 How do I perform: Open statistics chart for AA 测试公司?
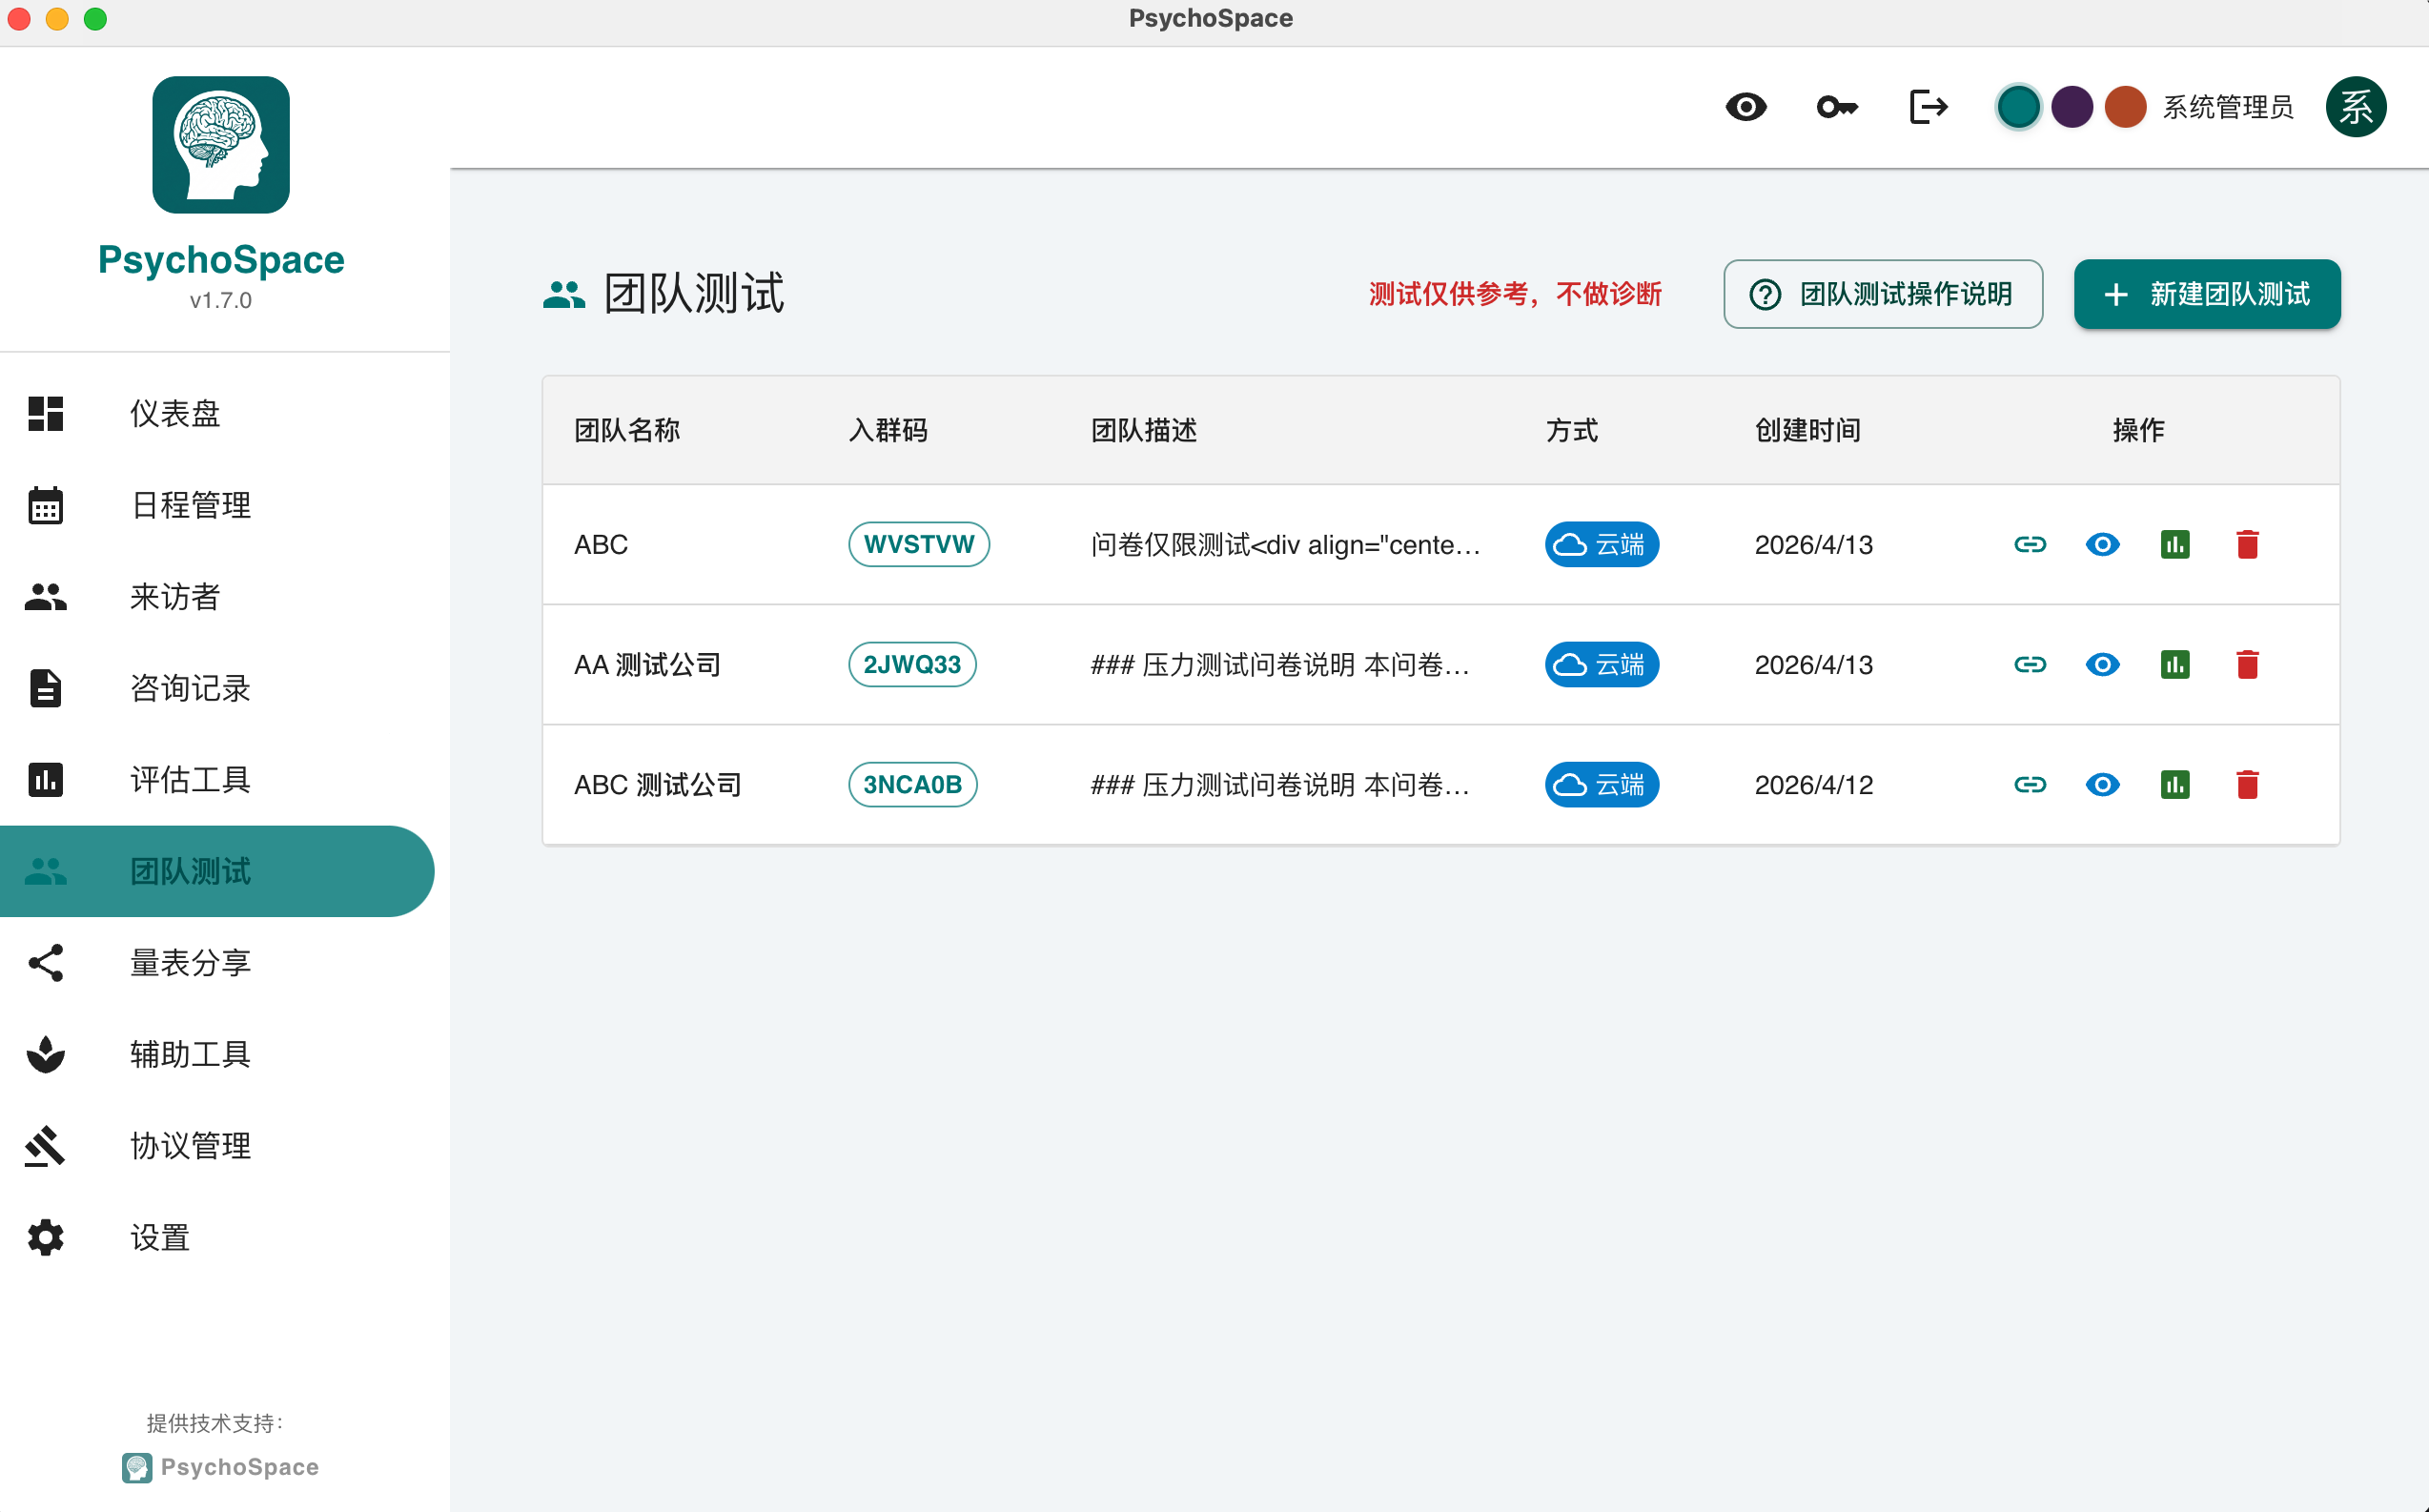click(x=2174, y=664)
